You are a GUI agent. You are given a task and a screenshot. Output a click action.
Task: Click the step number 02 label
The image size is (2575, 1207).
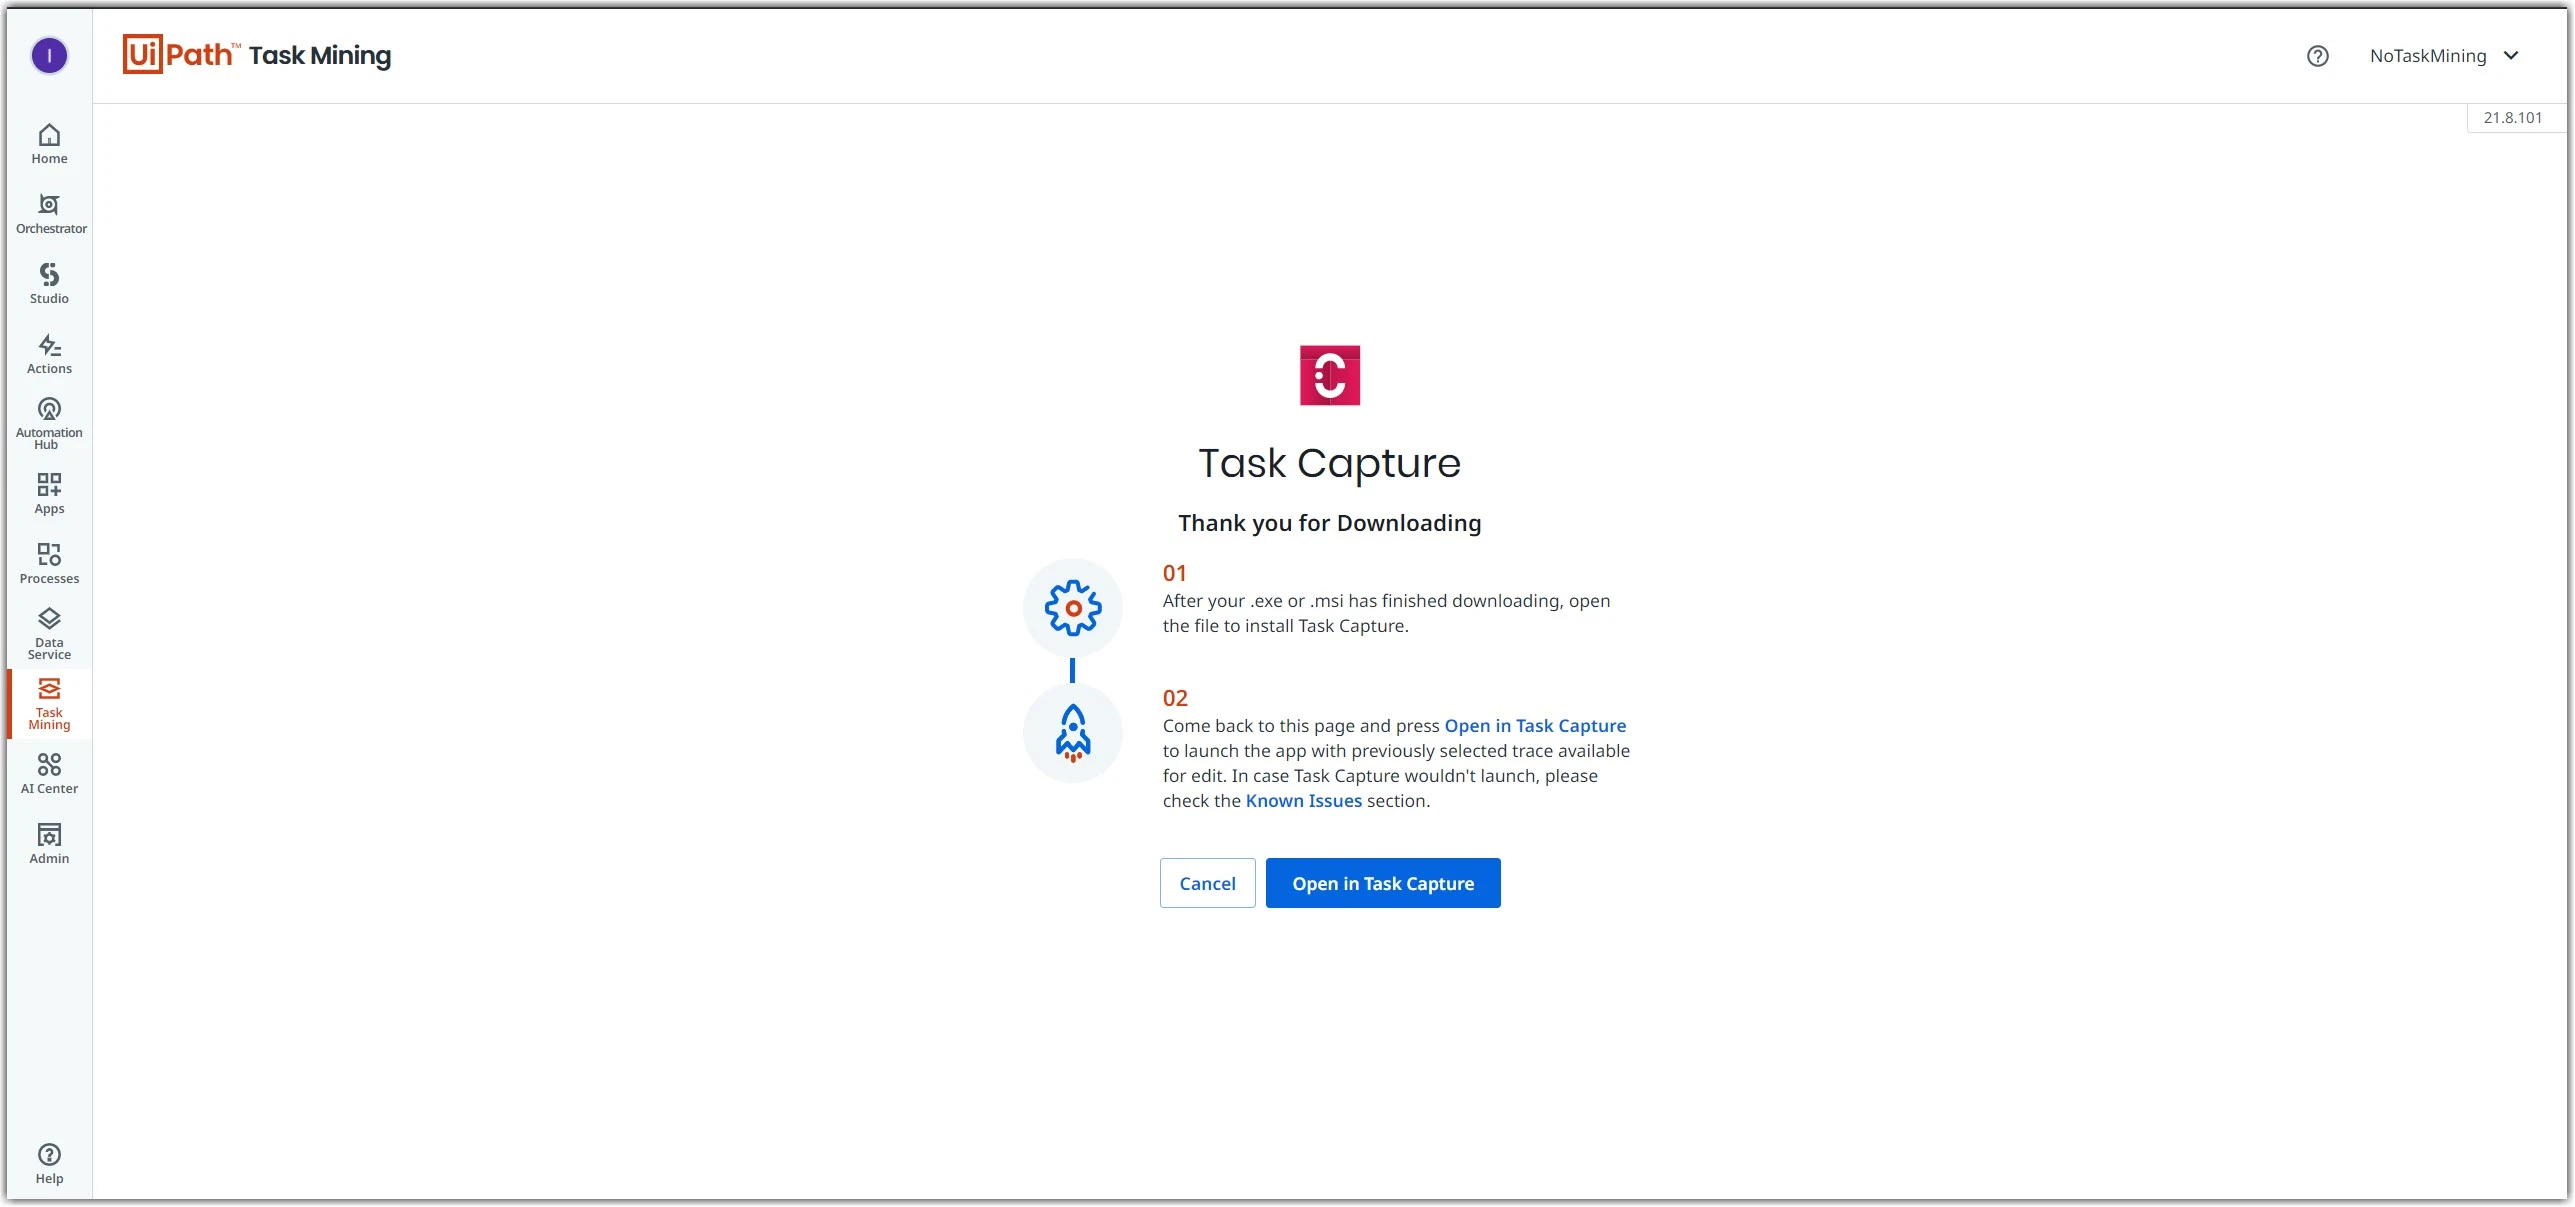pyautogui.click(x=1175, y=698)
